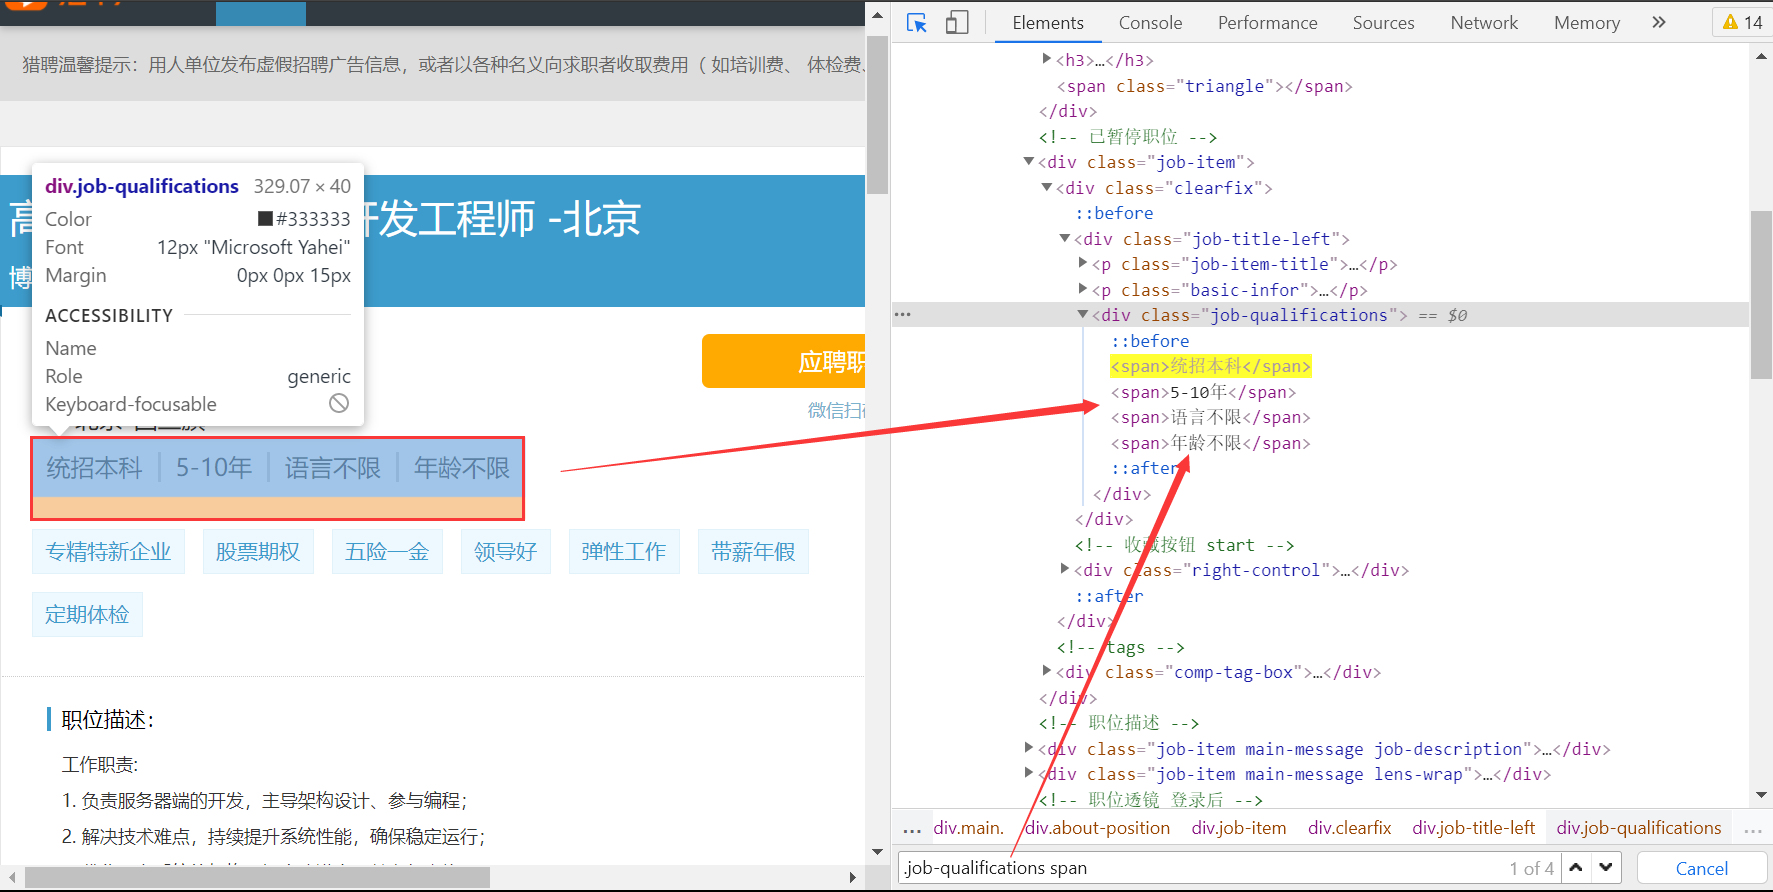Image resolution: width=1773 pixels, height=892 pixels.
Task: Open the Performance tab
Action: click(1267, 22)
